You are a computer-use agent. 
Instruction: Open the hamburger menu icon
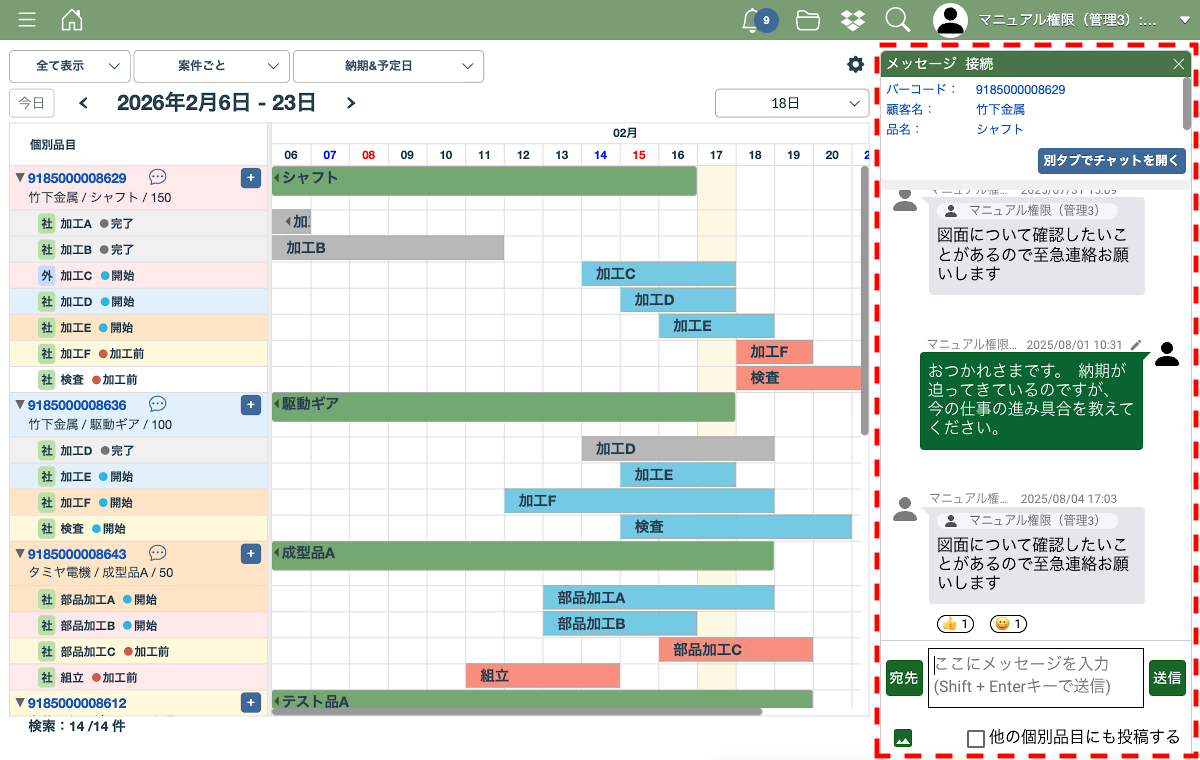tap(27, 20)
